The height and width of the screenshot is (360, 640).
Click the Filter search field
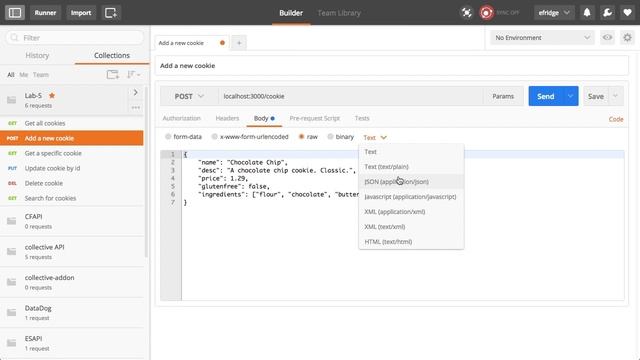[x=75, y=38]
